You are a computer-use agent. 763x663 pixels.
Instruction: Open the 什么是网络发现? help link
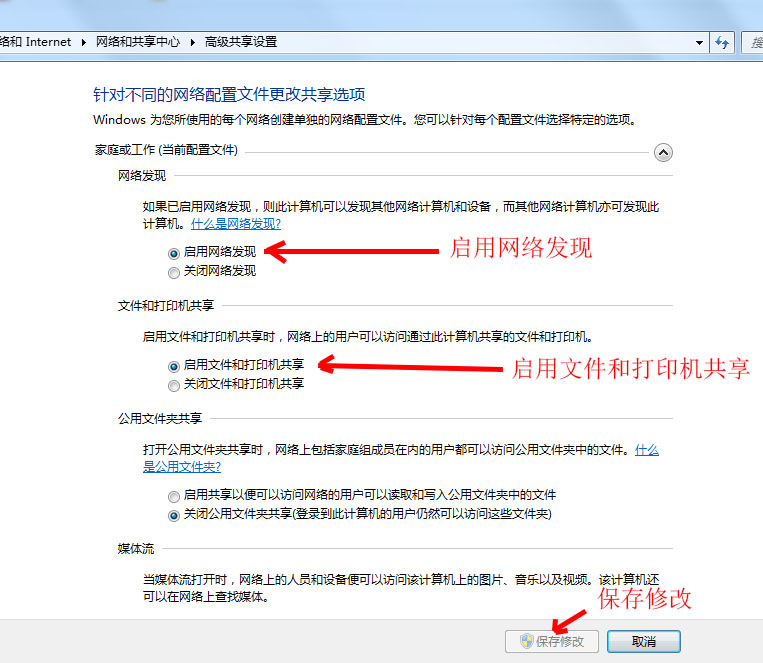pos(236,224)
